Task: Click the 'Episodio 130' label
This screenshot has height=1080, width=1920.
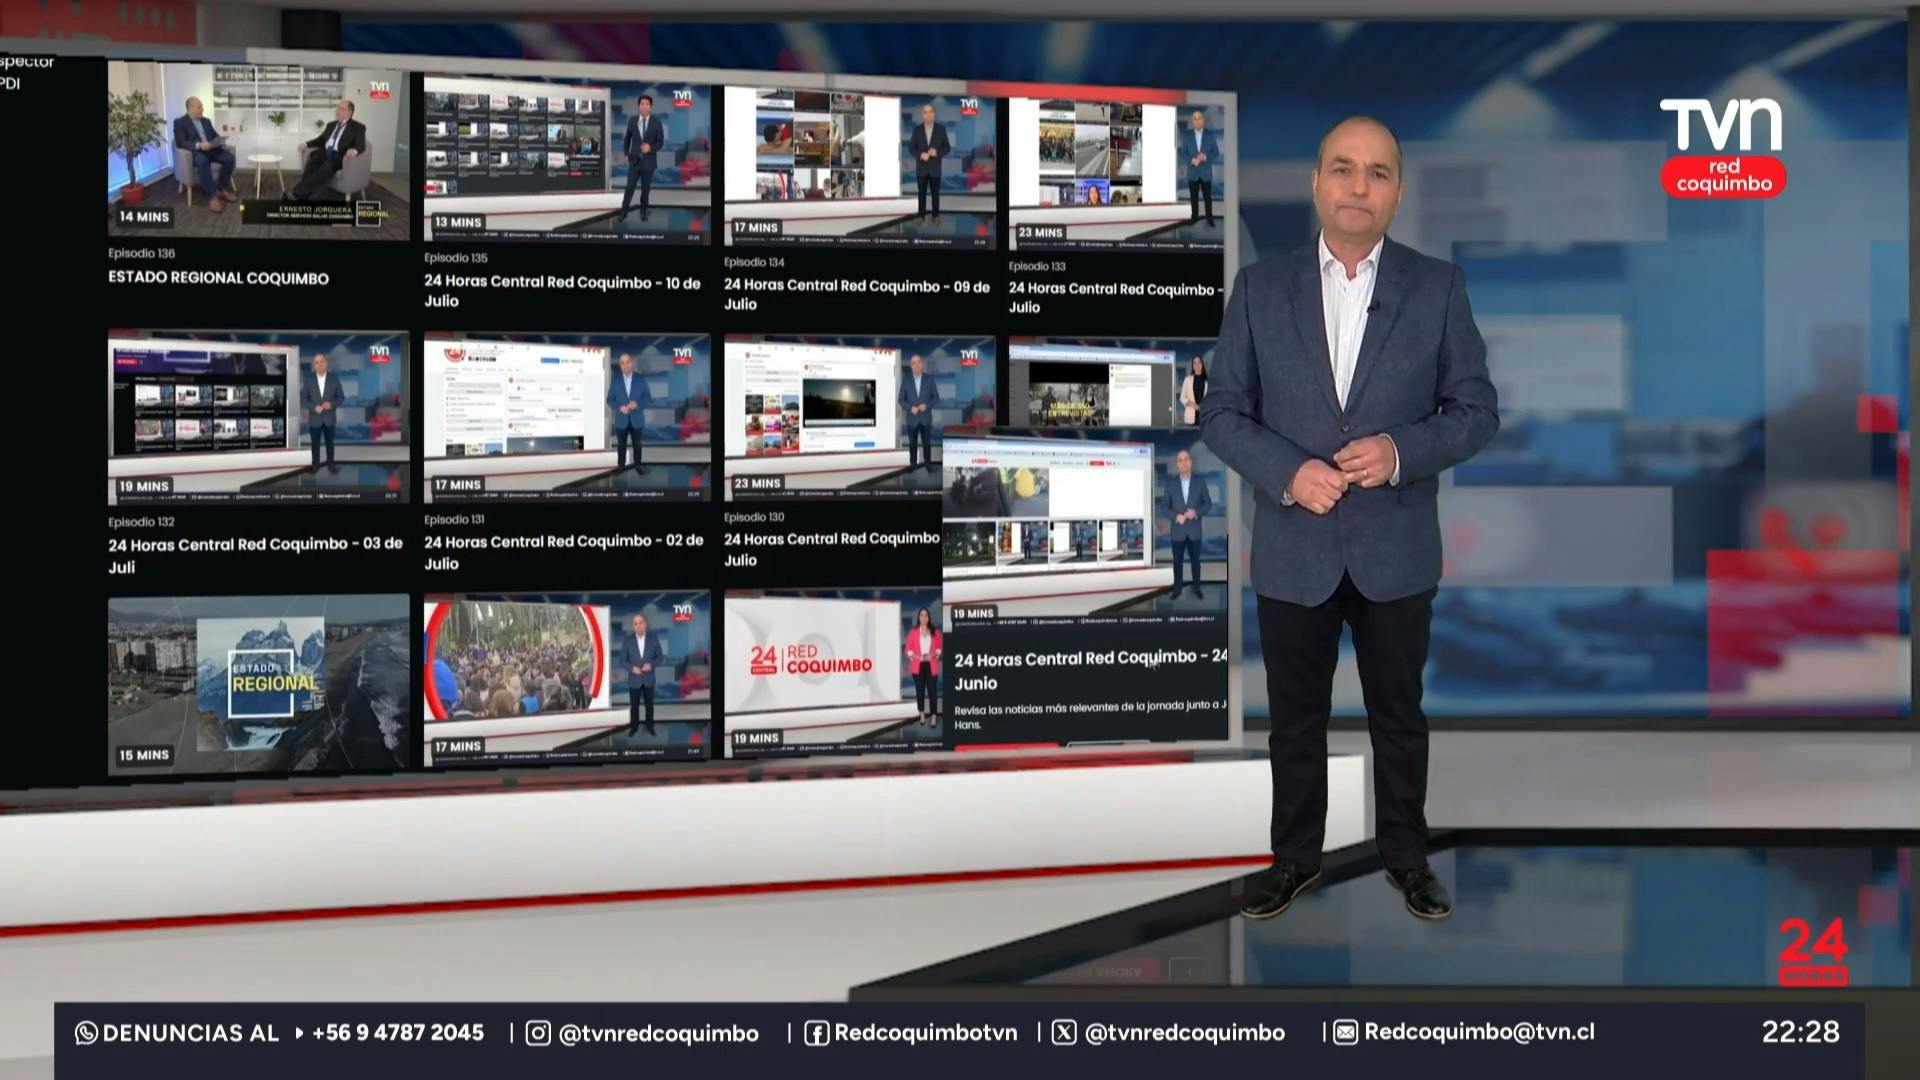Action: coord(754,517)
